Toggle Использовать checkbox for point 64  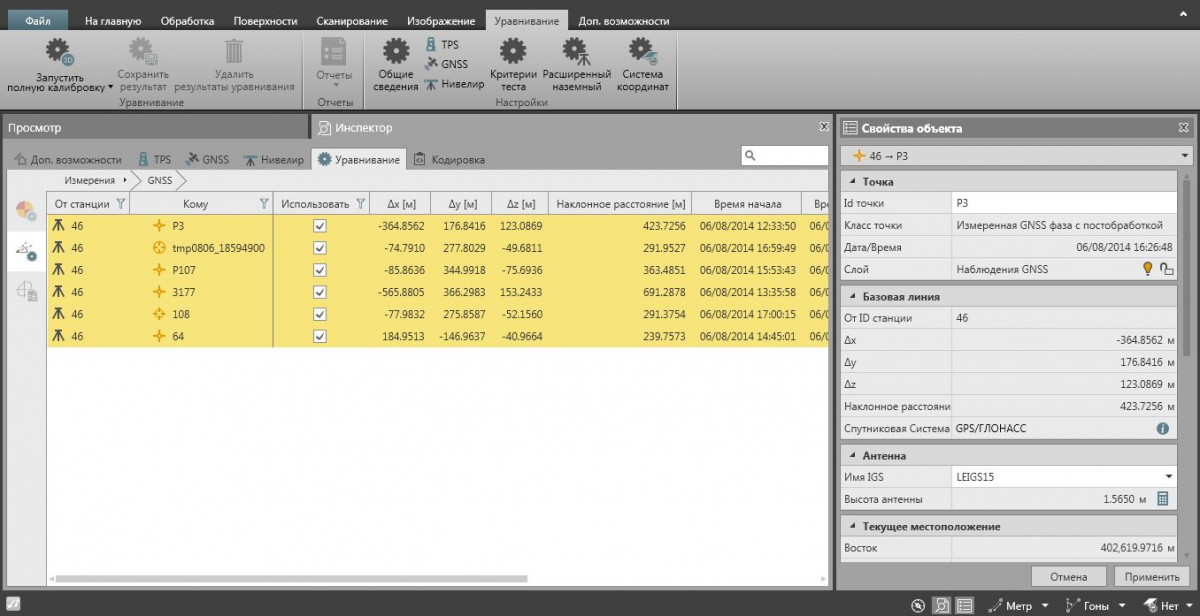320,336
